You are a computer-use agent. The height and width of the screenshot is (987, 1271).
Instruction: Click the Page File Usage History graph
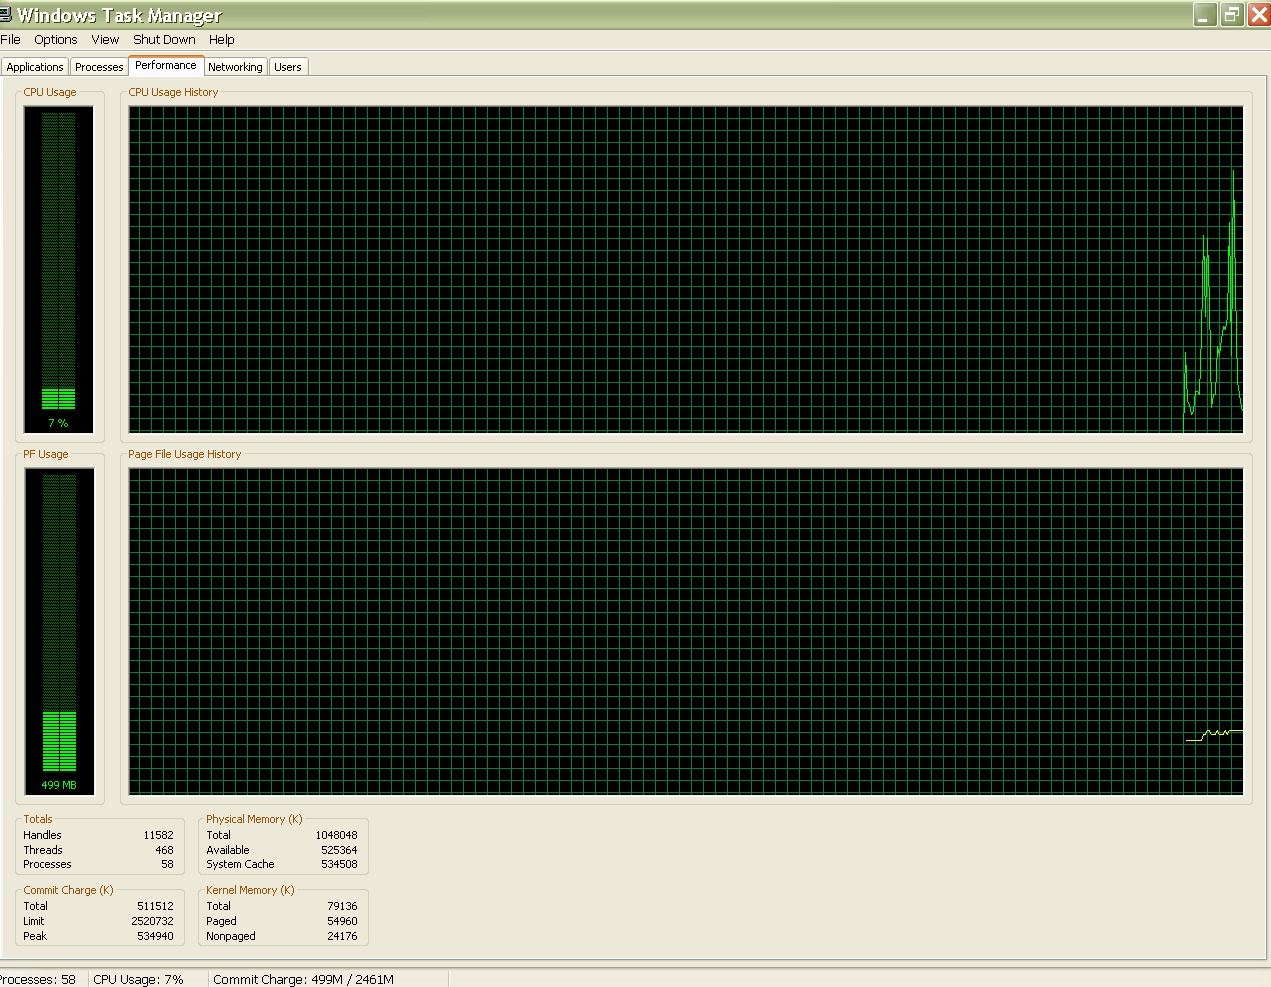click(686, 632)
